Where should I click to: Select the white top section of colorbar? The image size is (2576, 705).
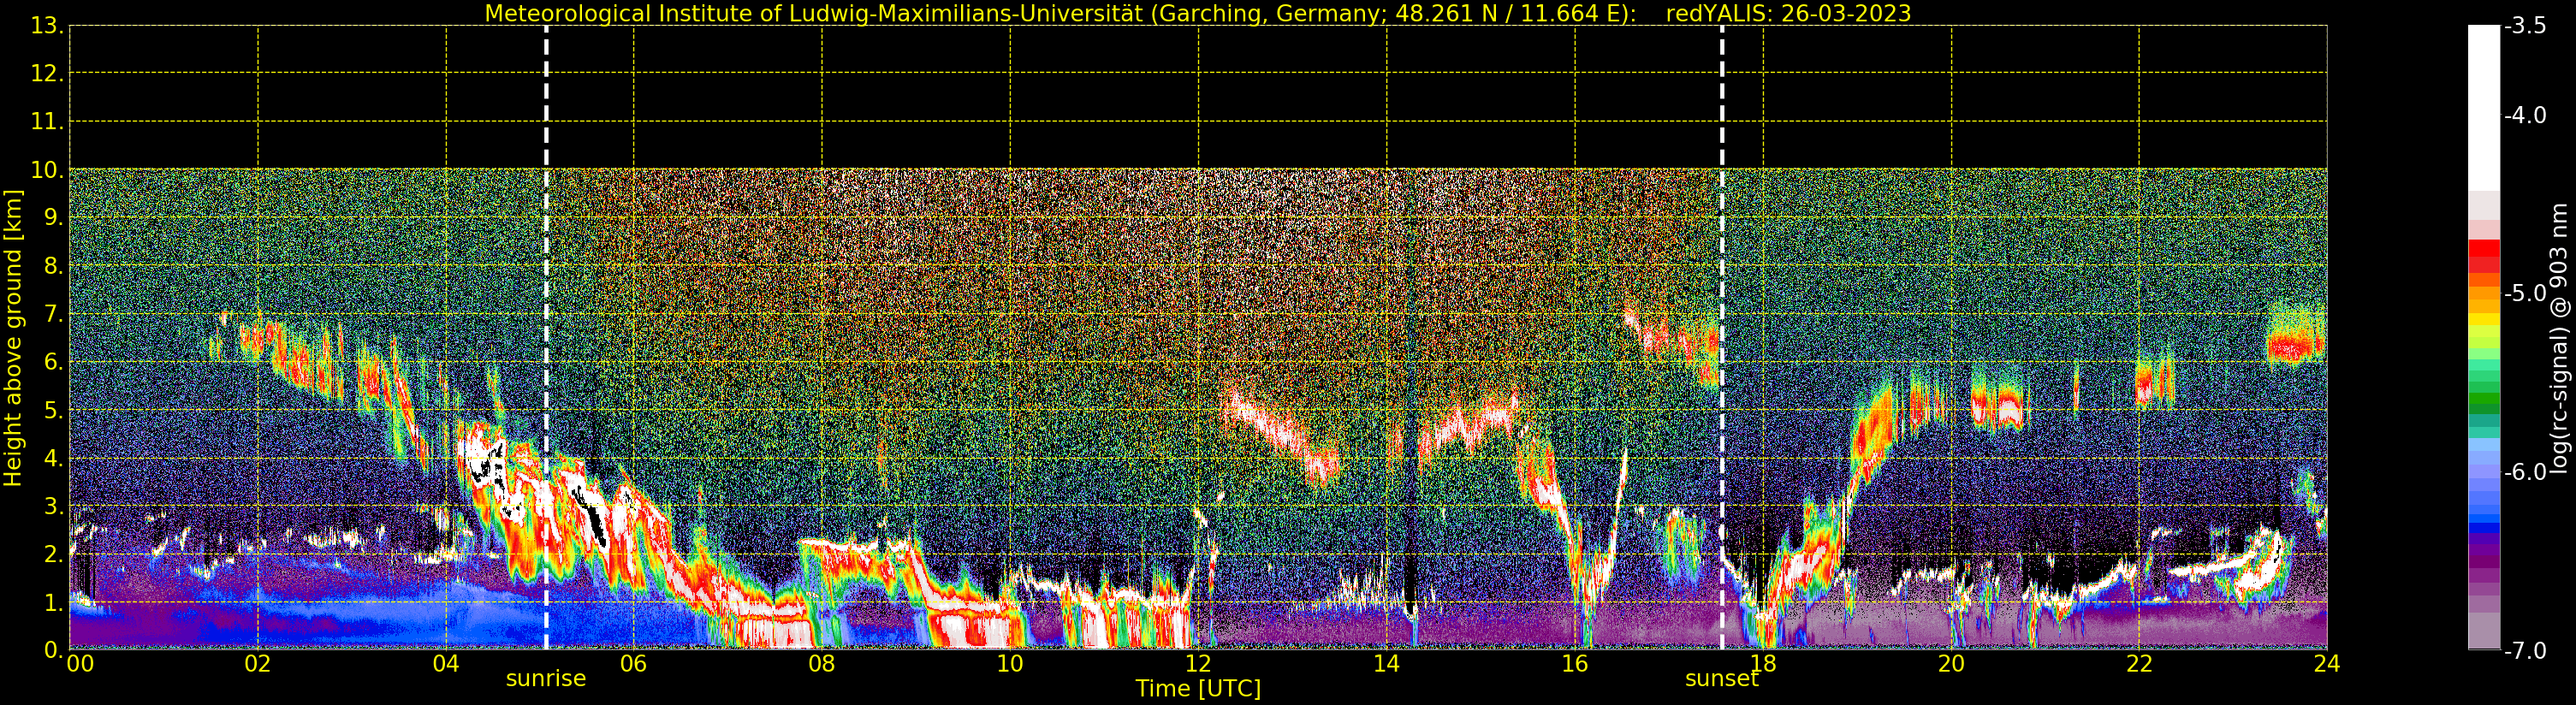pyautogui.click(x=2484, y=108)
